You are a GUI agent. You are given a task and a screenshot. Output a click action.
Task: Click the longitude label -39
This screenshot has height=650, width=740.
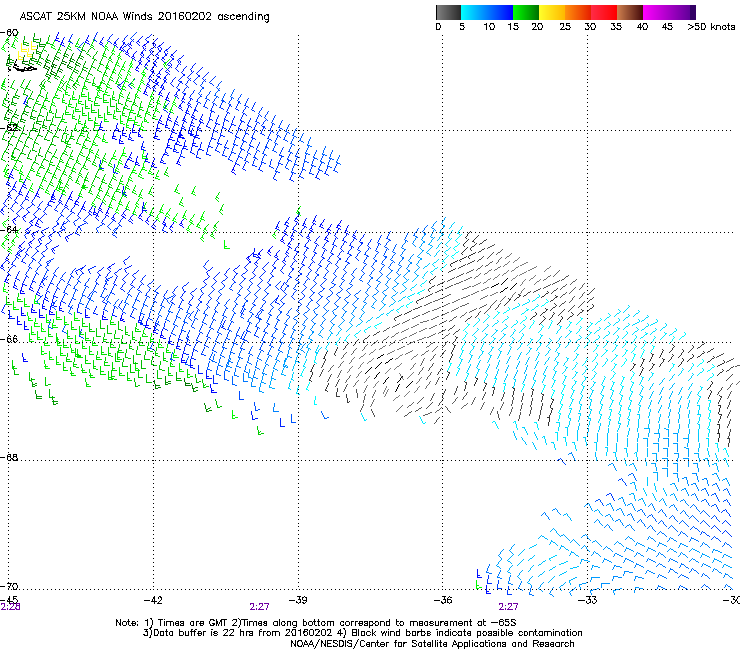pos(298,600)
